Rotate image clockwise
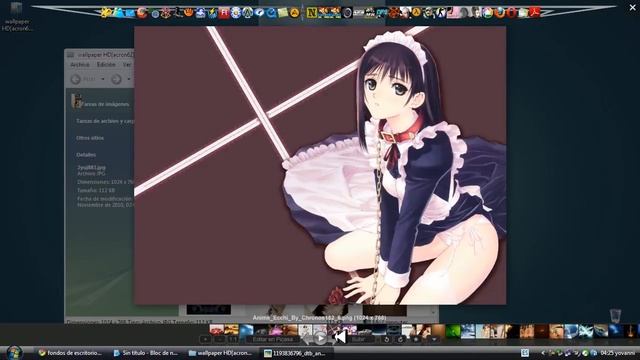 point(400,339)
